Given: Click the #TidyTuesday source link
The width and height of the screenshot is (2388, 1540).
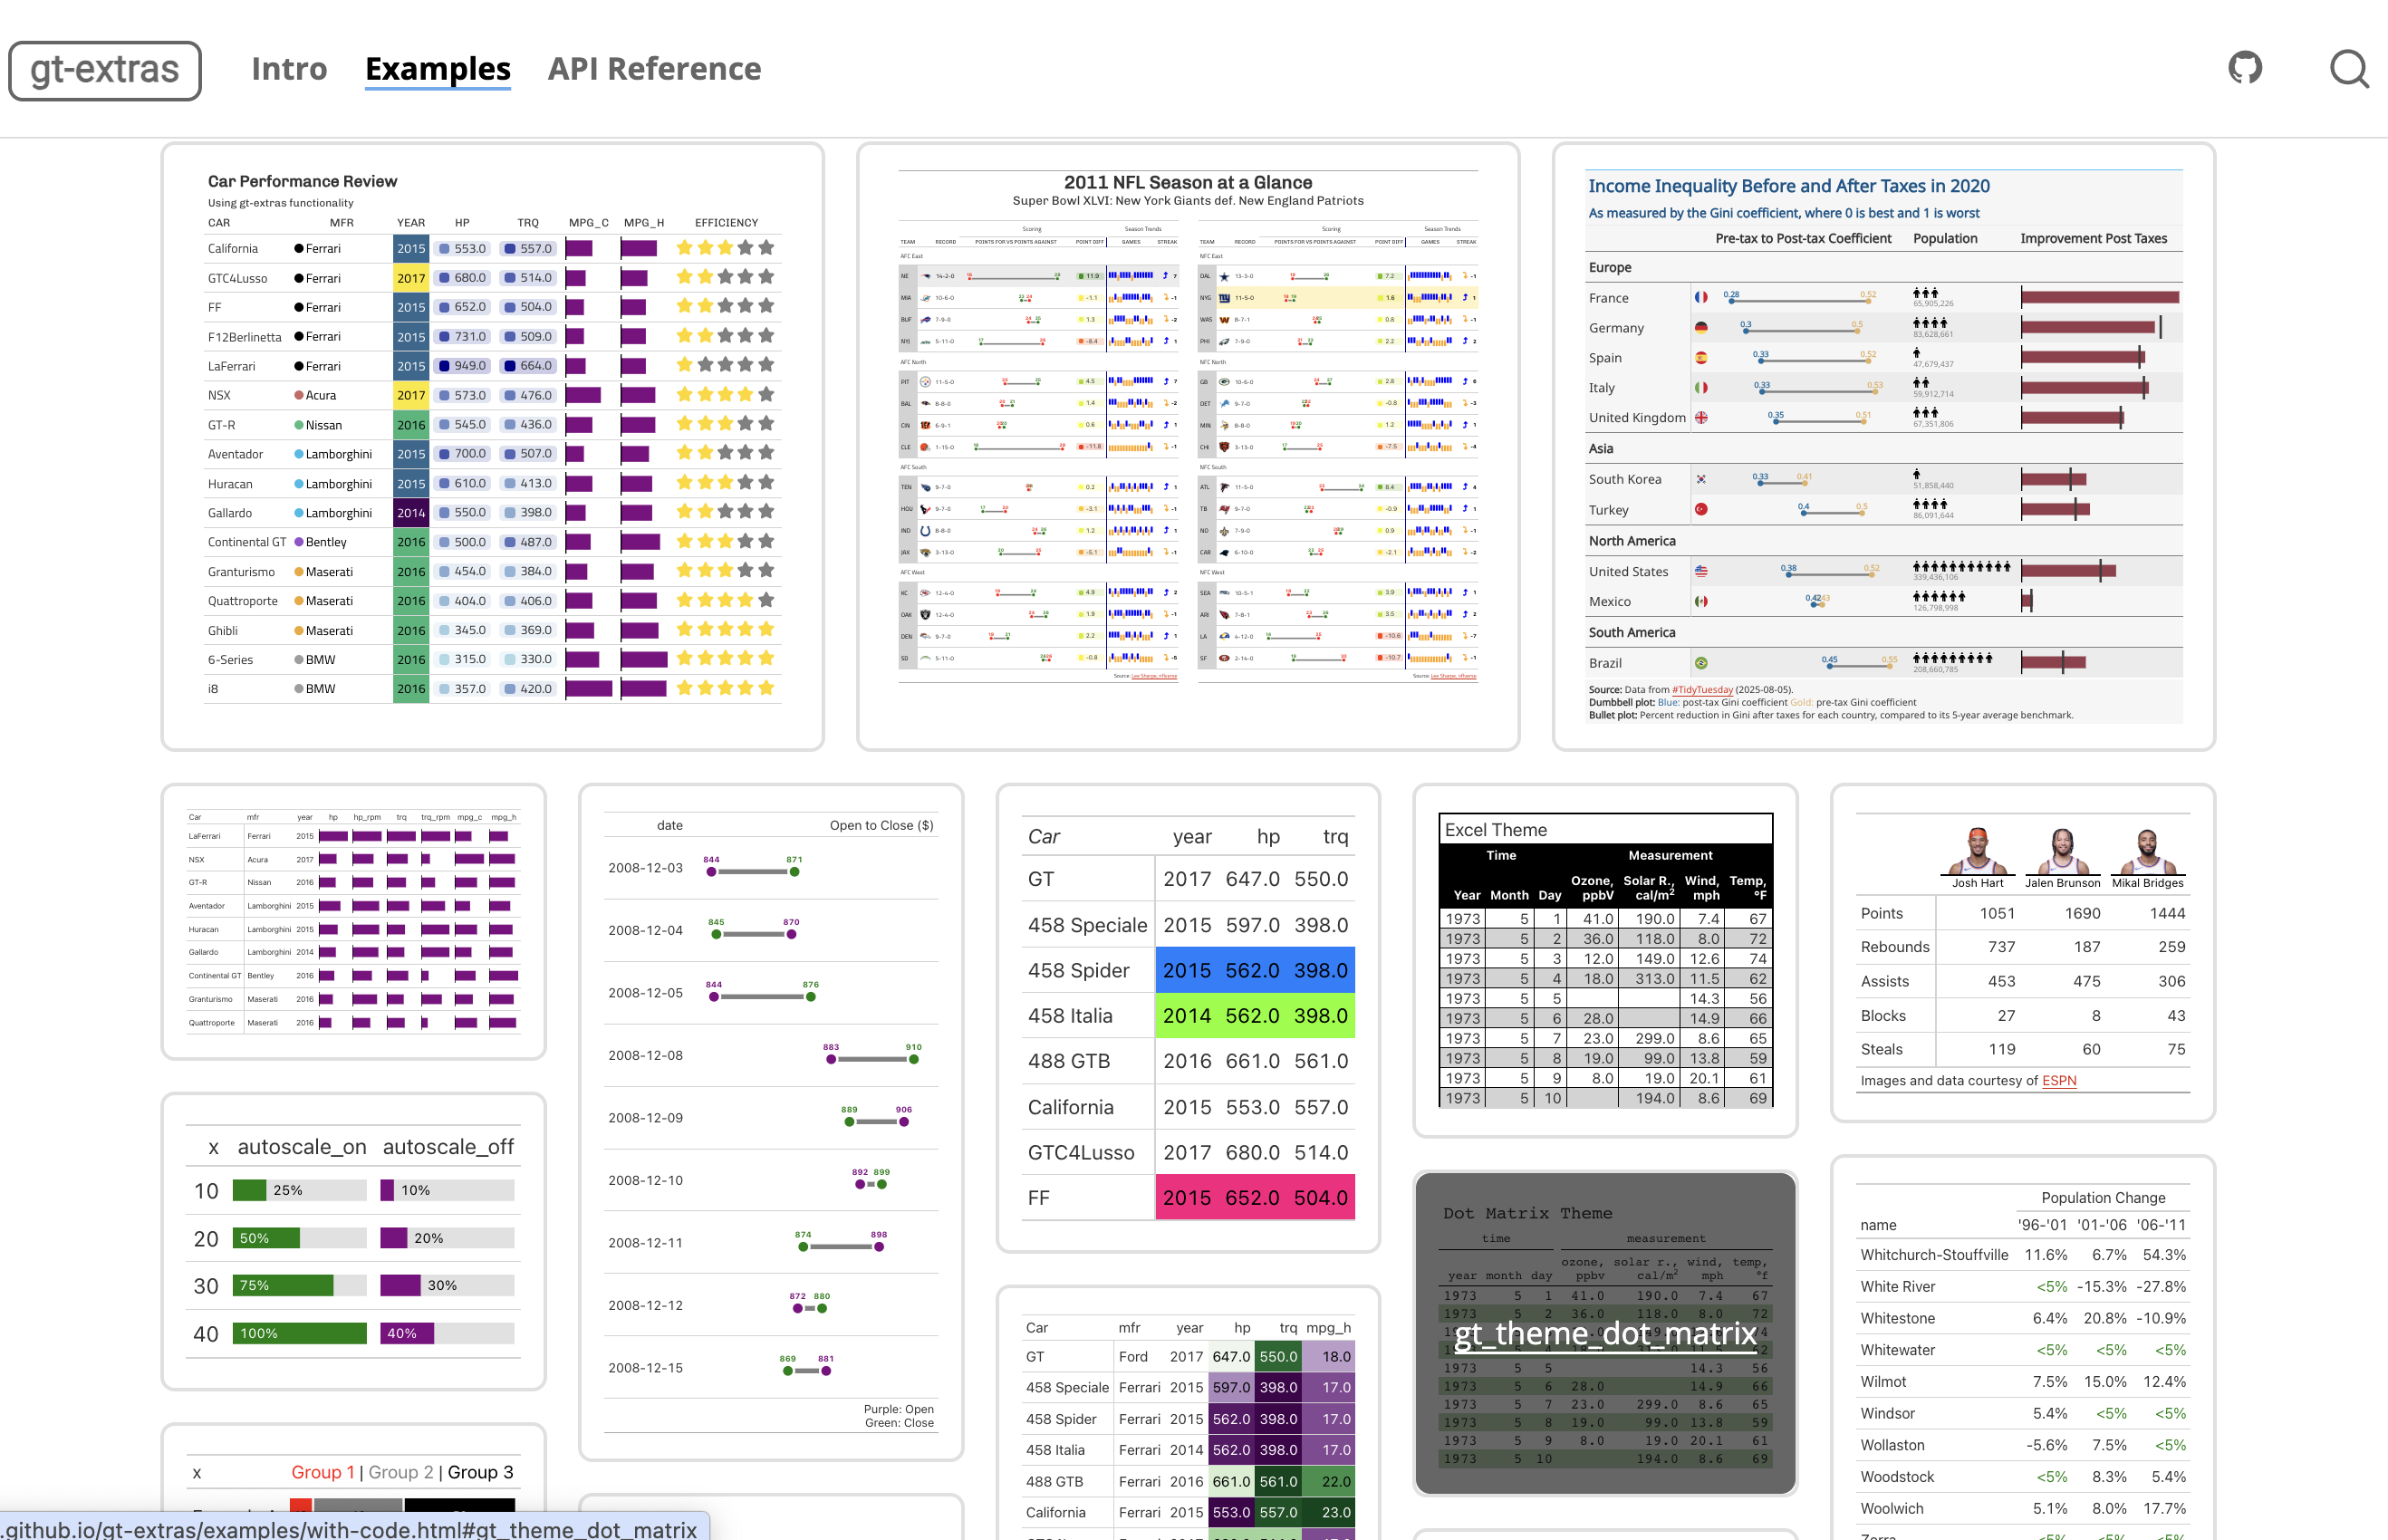Looking at the screenshot, I should pyautogui.click(x=1701, y=689).
